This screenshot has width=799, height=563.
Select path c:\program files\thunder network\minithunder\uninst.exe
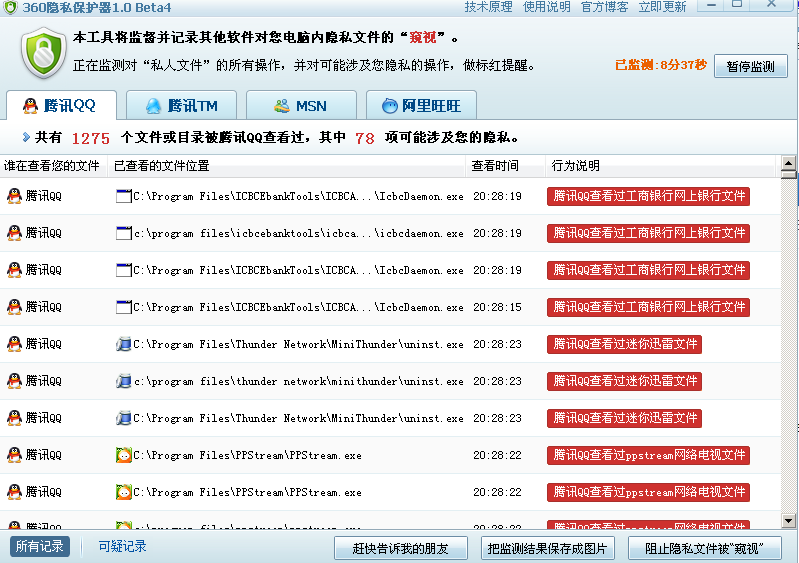[x=299, y=381]
